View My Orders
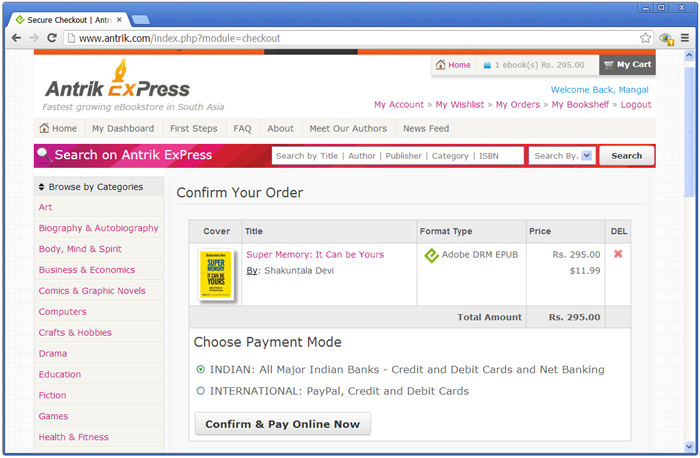Screen dimensions: 700x458 point(517,104)
